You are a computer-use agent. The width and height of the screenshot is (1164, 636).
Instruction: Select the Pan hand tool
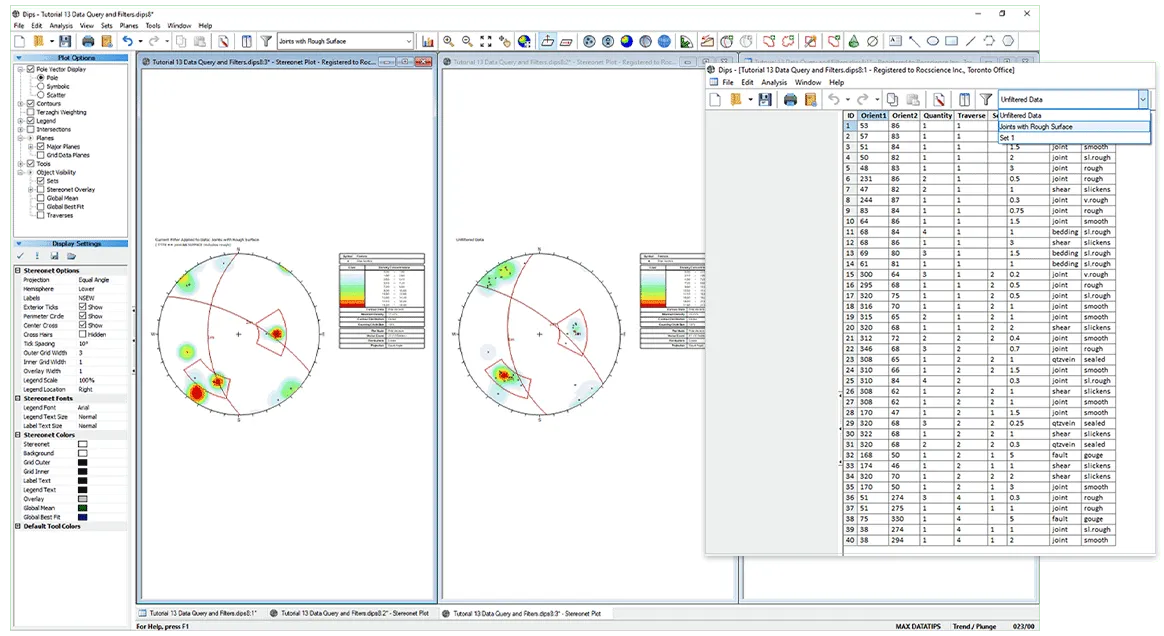[x=505, y=42]
